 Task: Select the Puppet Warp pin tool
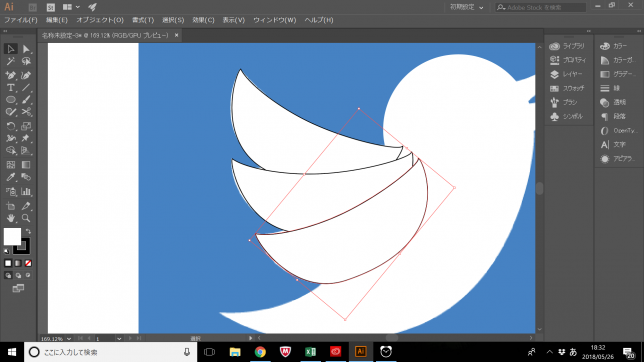26,138
